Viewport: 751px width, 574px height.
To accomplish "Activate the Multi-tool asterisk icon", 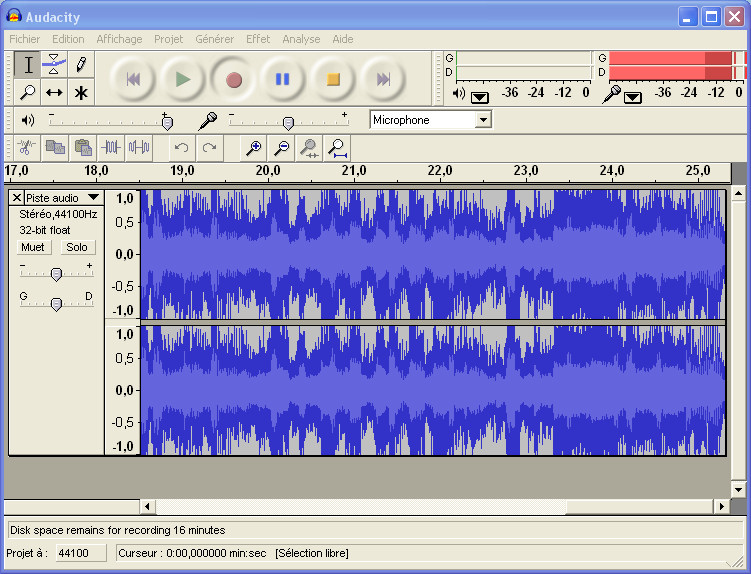I will coord(81,92).
